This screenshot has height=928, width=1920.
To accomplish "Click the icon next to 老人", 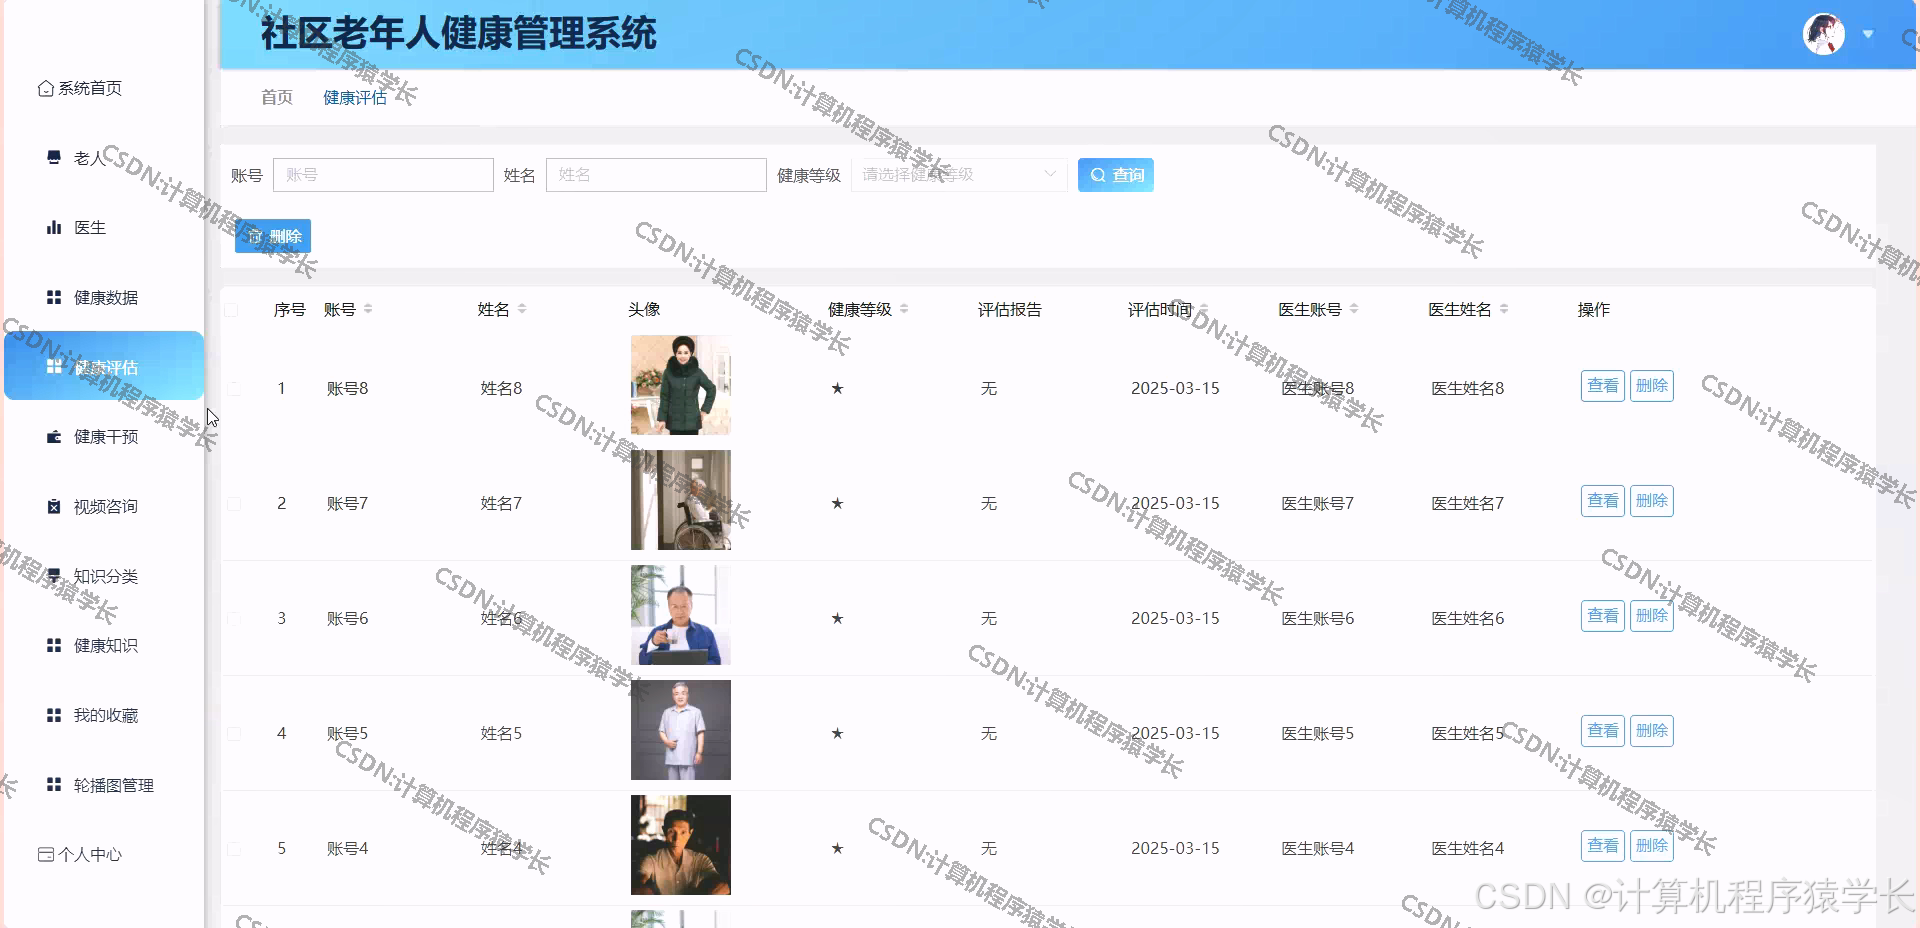I will click(54, 157).
